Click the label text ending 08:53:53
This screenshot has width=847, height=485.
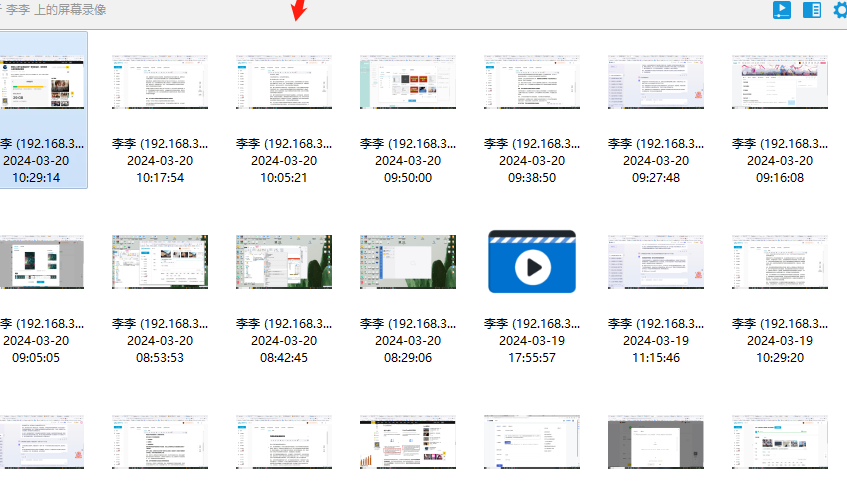click(x=160, y=349)
